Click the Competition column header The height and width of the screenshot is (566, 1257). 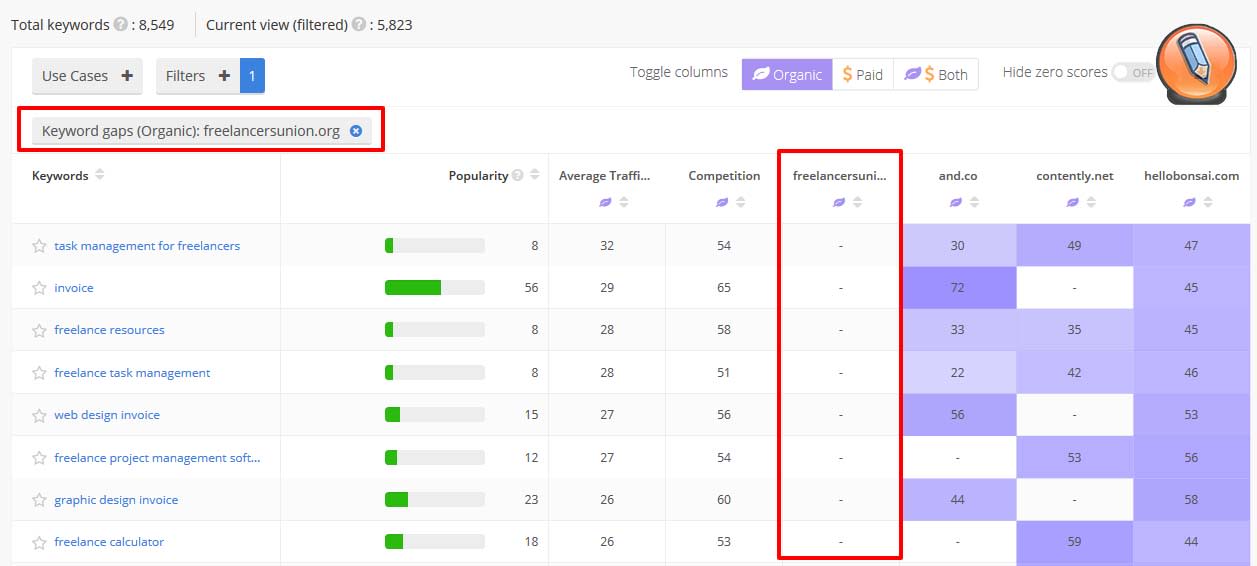point(724,176)
